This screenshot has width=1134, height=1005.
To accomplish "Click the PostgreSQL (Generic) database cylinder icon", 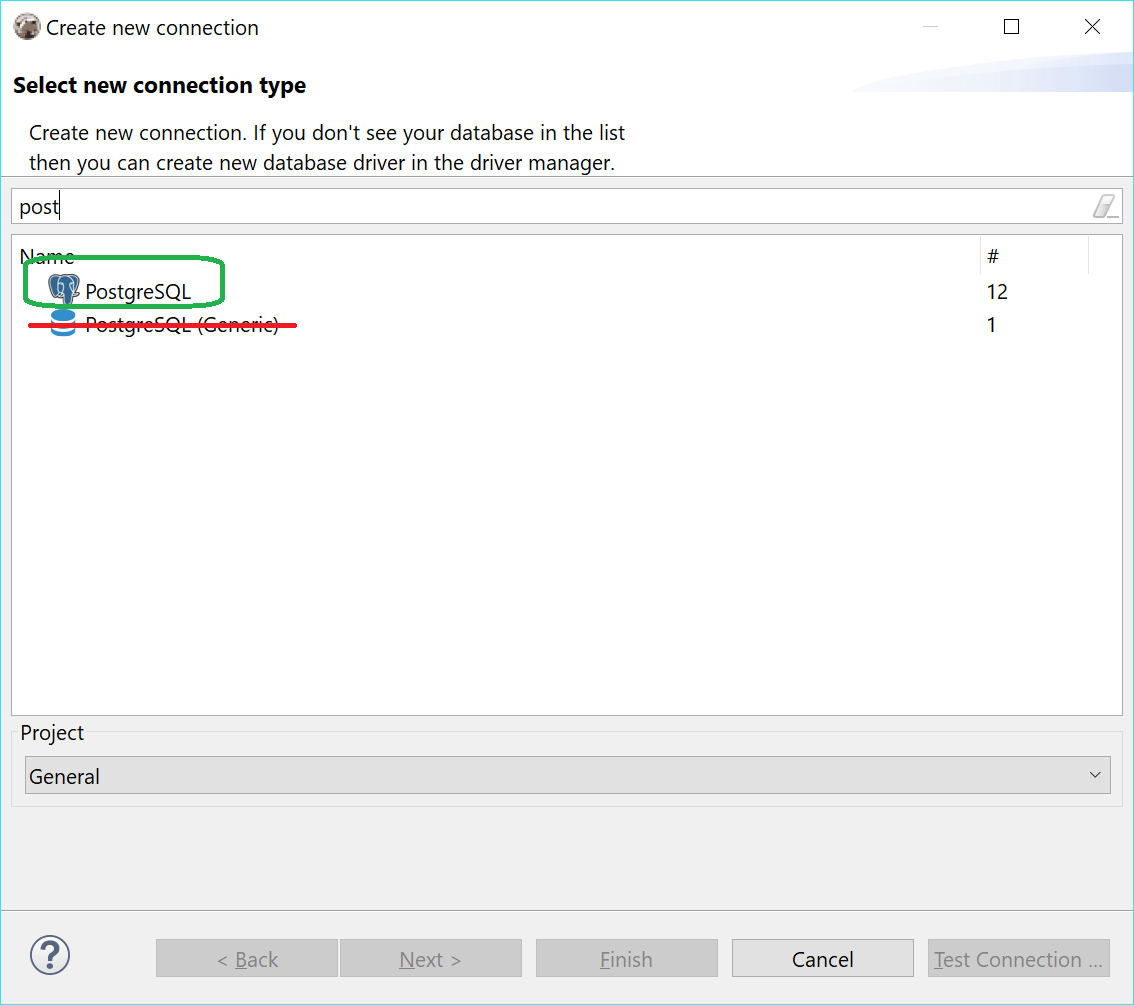I will pyautogui.click(x=62, y=322).
